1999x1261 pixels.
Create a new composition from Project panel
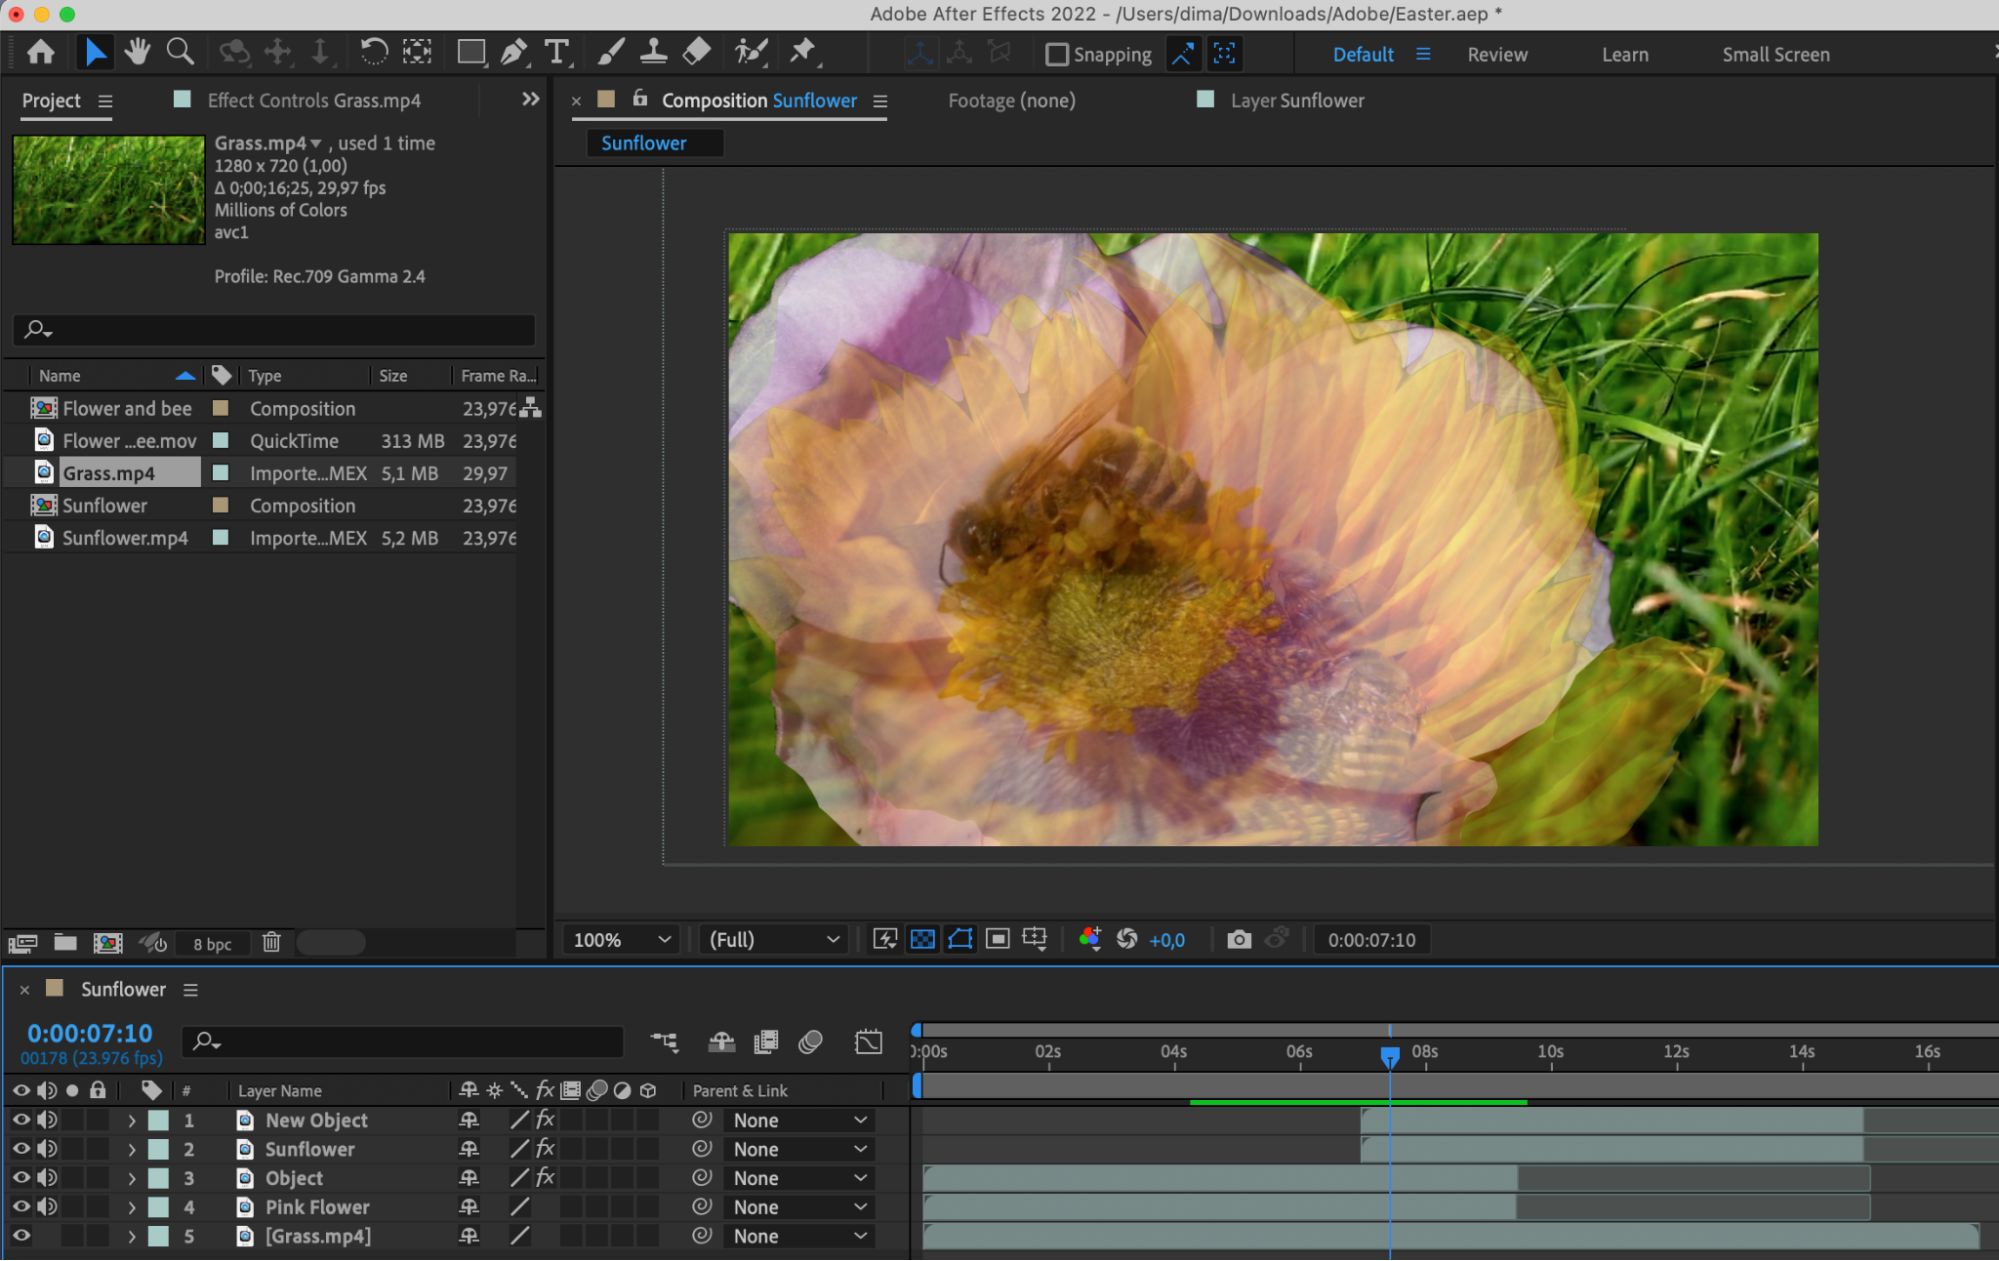pyautogui.click(x=108, y=942)
